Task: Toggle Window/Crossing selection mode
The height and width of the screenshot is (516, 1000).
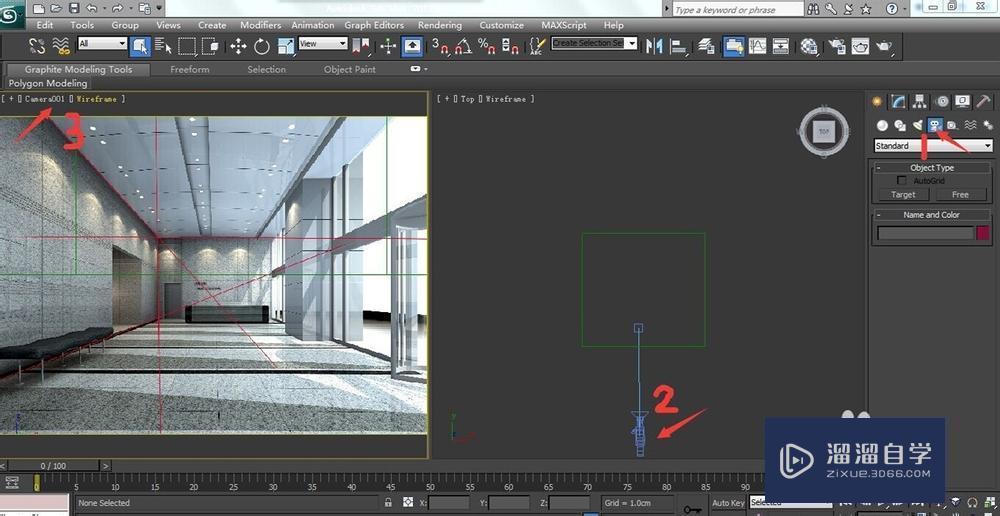Action: coord(210,46)
